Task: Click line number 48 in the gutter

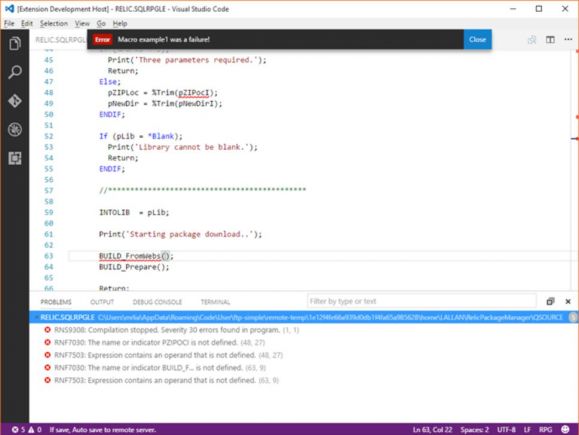Action: tap(49, 92)
